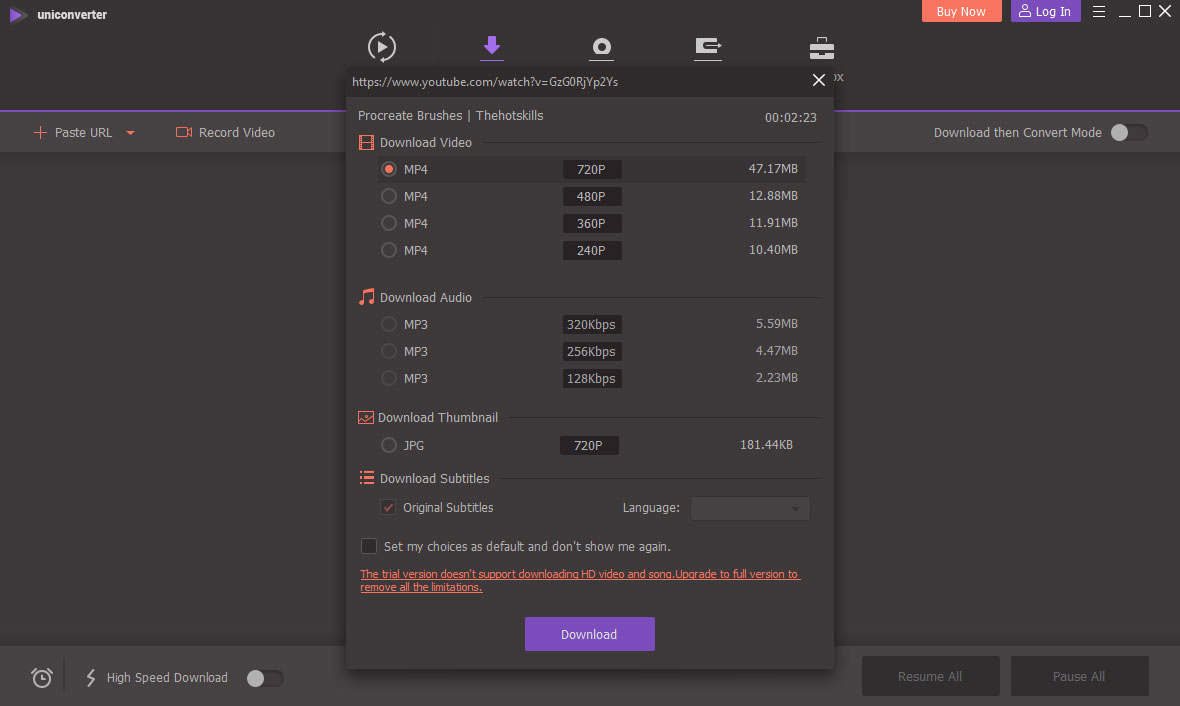
Task: Click the 480P resolution badge
Action: [x=592, y=196]
